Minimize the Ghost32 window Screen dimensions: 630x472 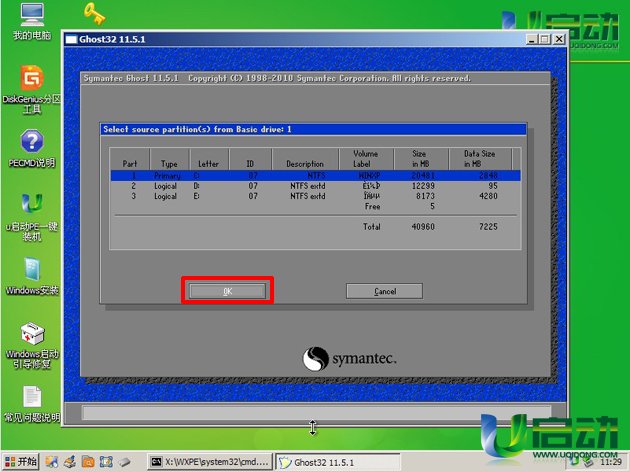[x=532, y=39]
